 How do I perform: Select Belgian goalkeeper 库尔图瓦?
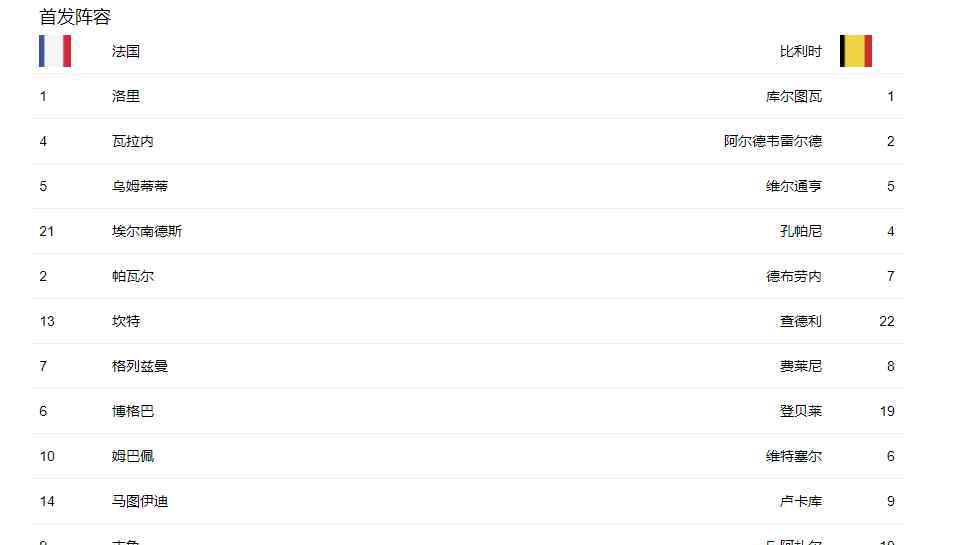[793, 97]
